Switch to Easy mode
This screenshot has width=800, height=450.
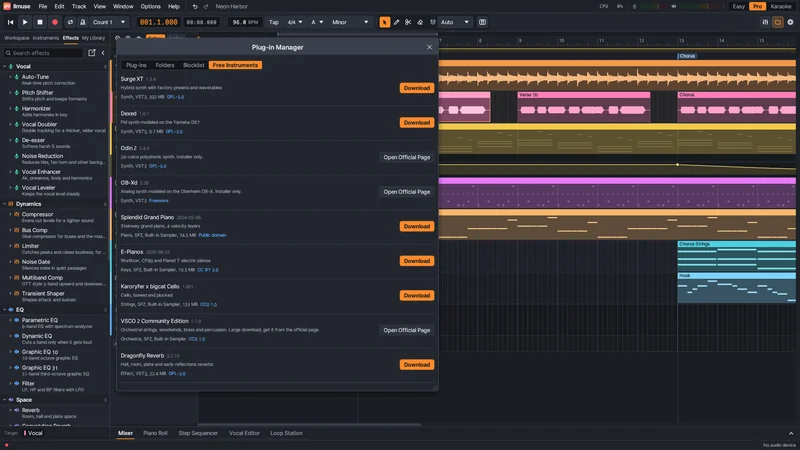[x=738, y=7]
